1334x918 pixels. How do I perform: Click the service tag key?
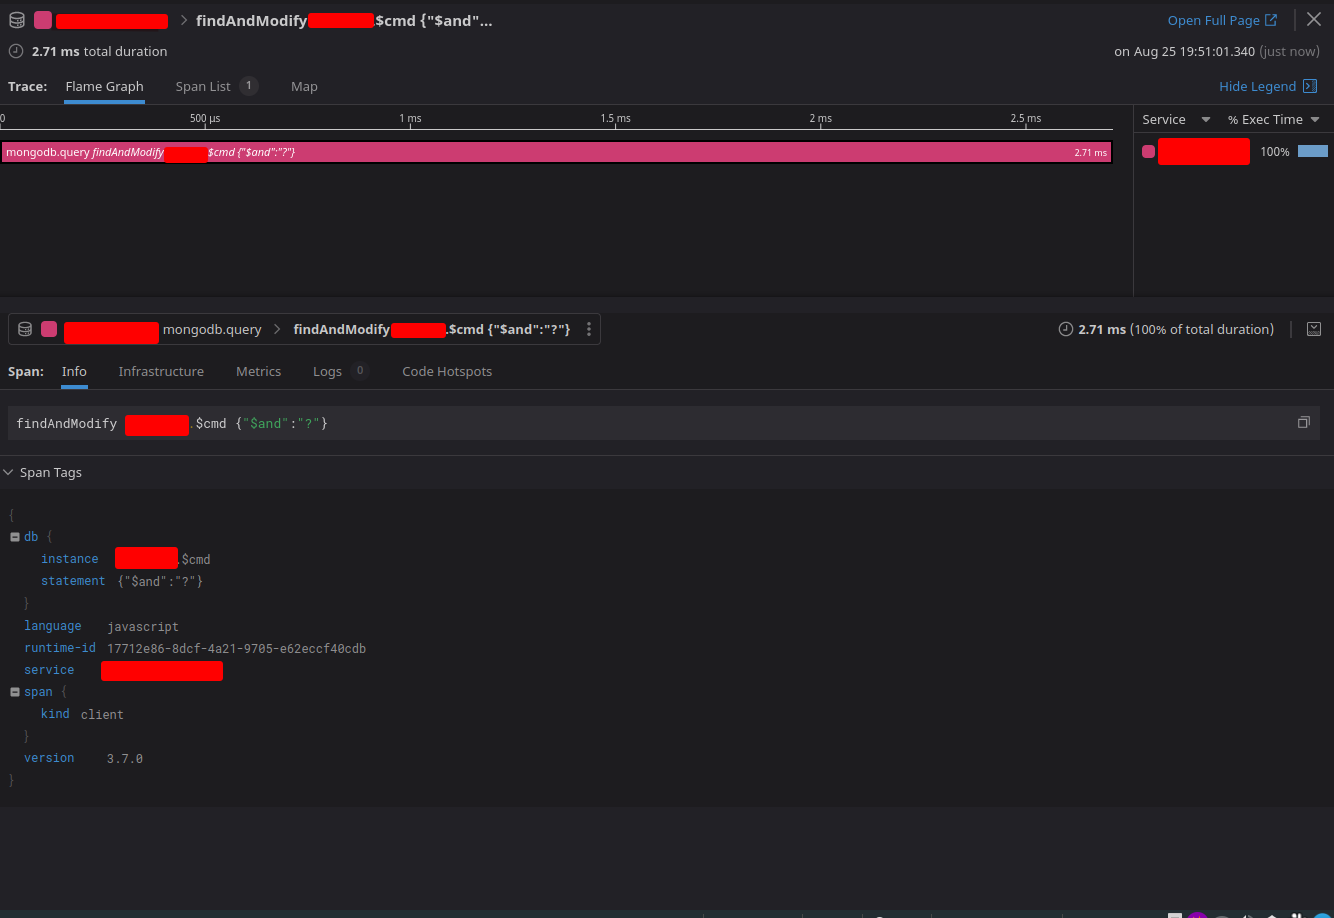pyautogui.click(x=49, y=670)
